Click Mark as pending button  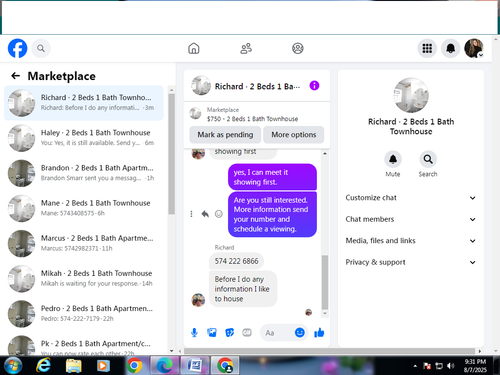(225, 135)
